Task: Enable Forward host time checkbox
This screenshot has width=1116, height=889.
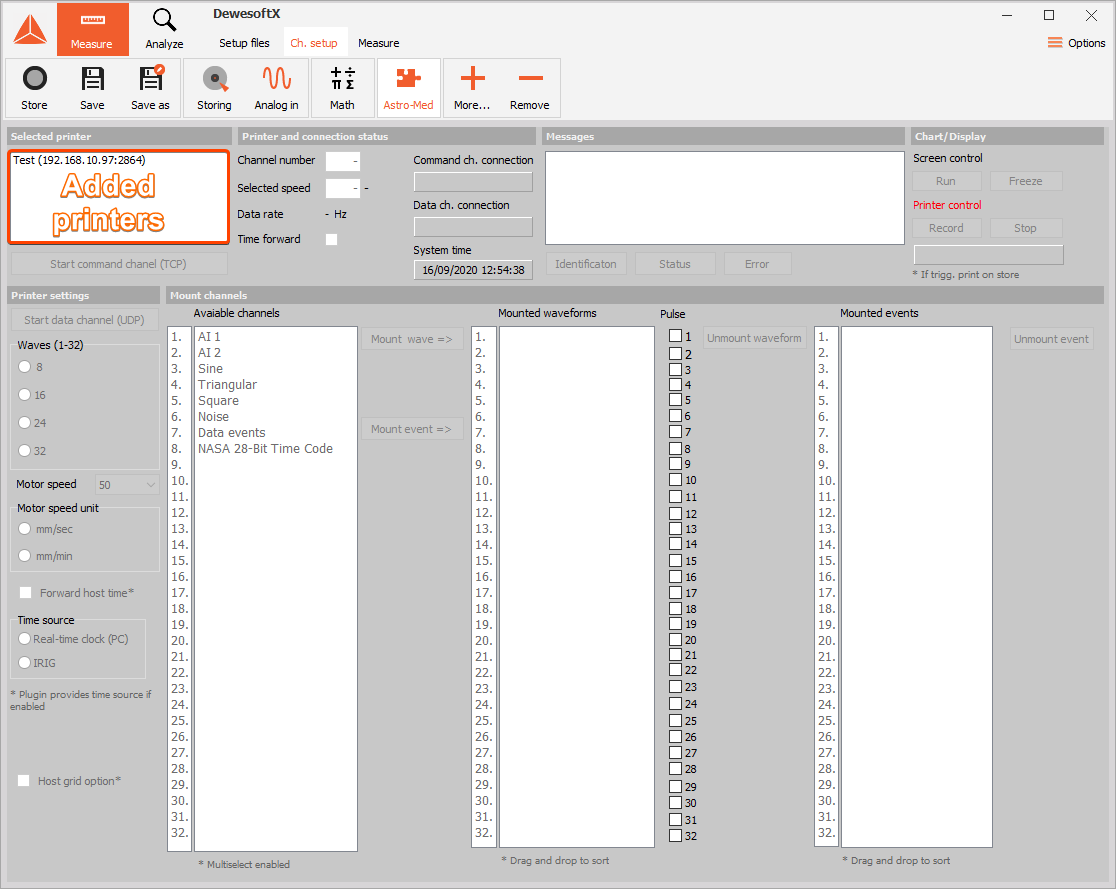Action: click(x=26, y=593)
